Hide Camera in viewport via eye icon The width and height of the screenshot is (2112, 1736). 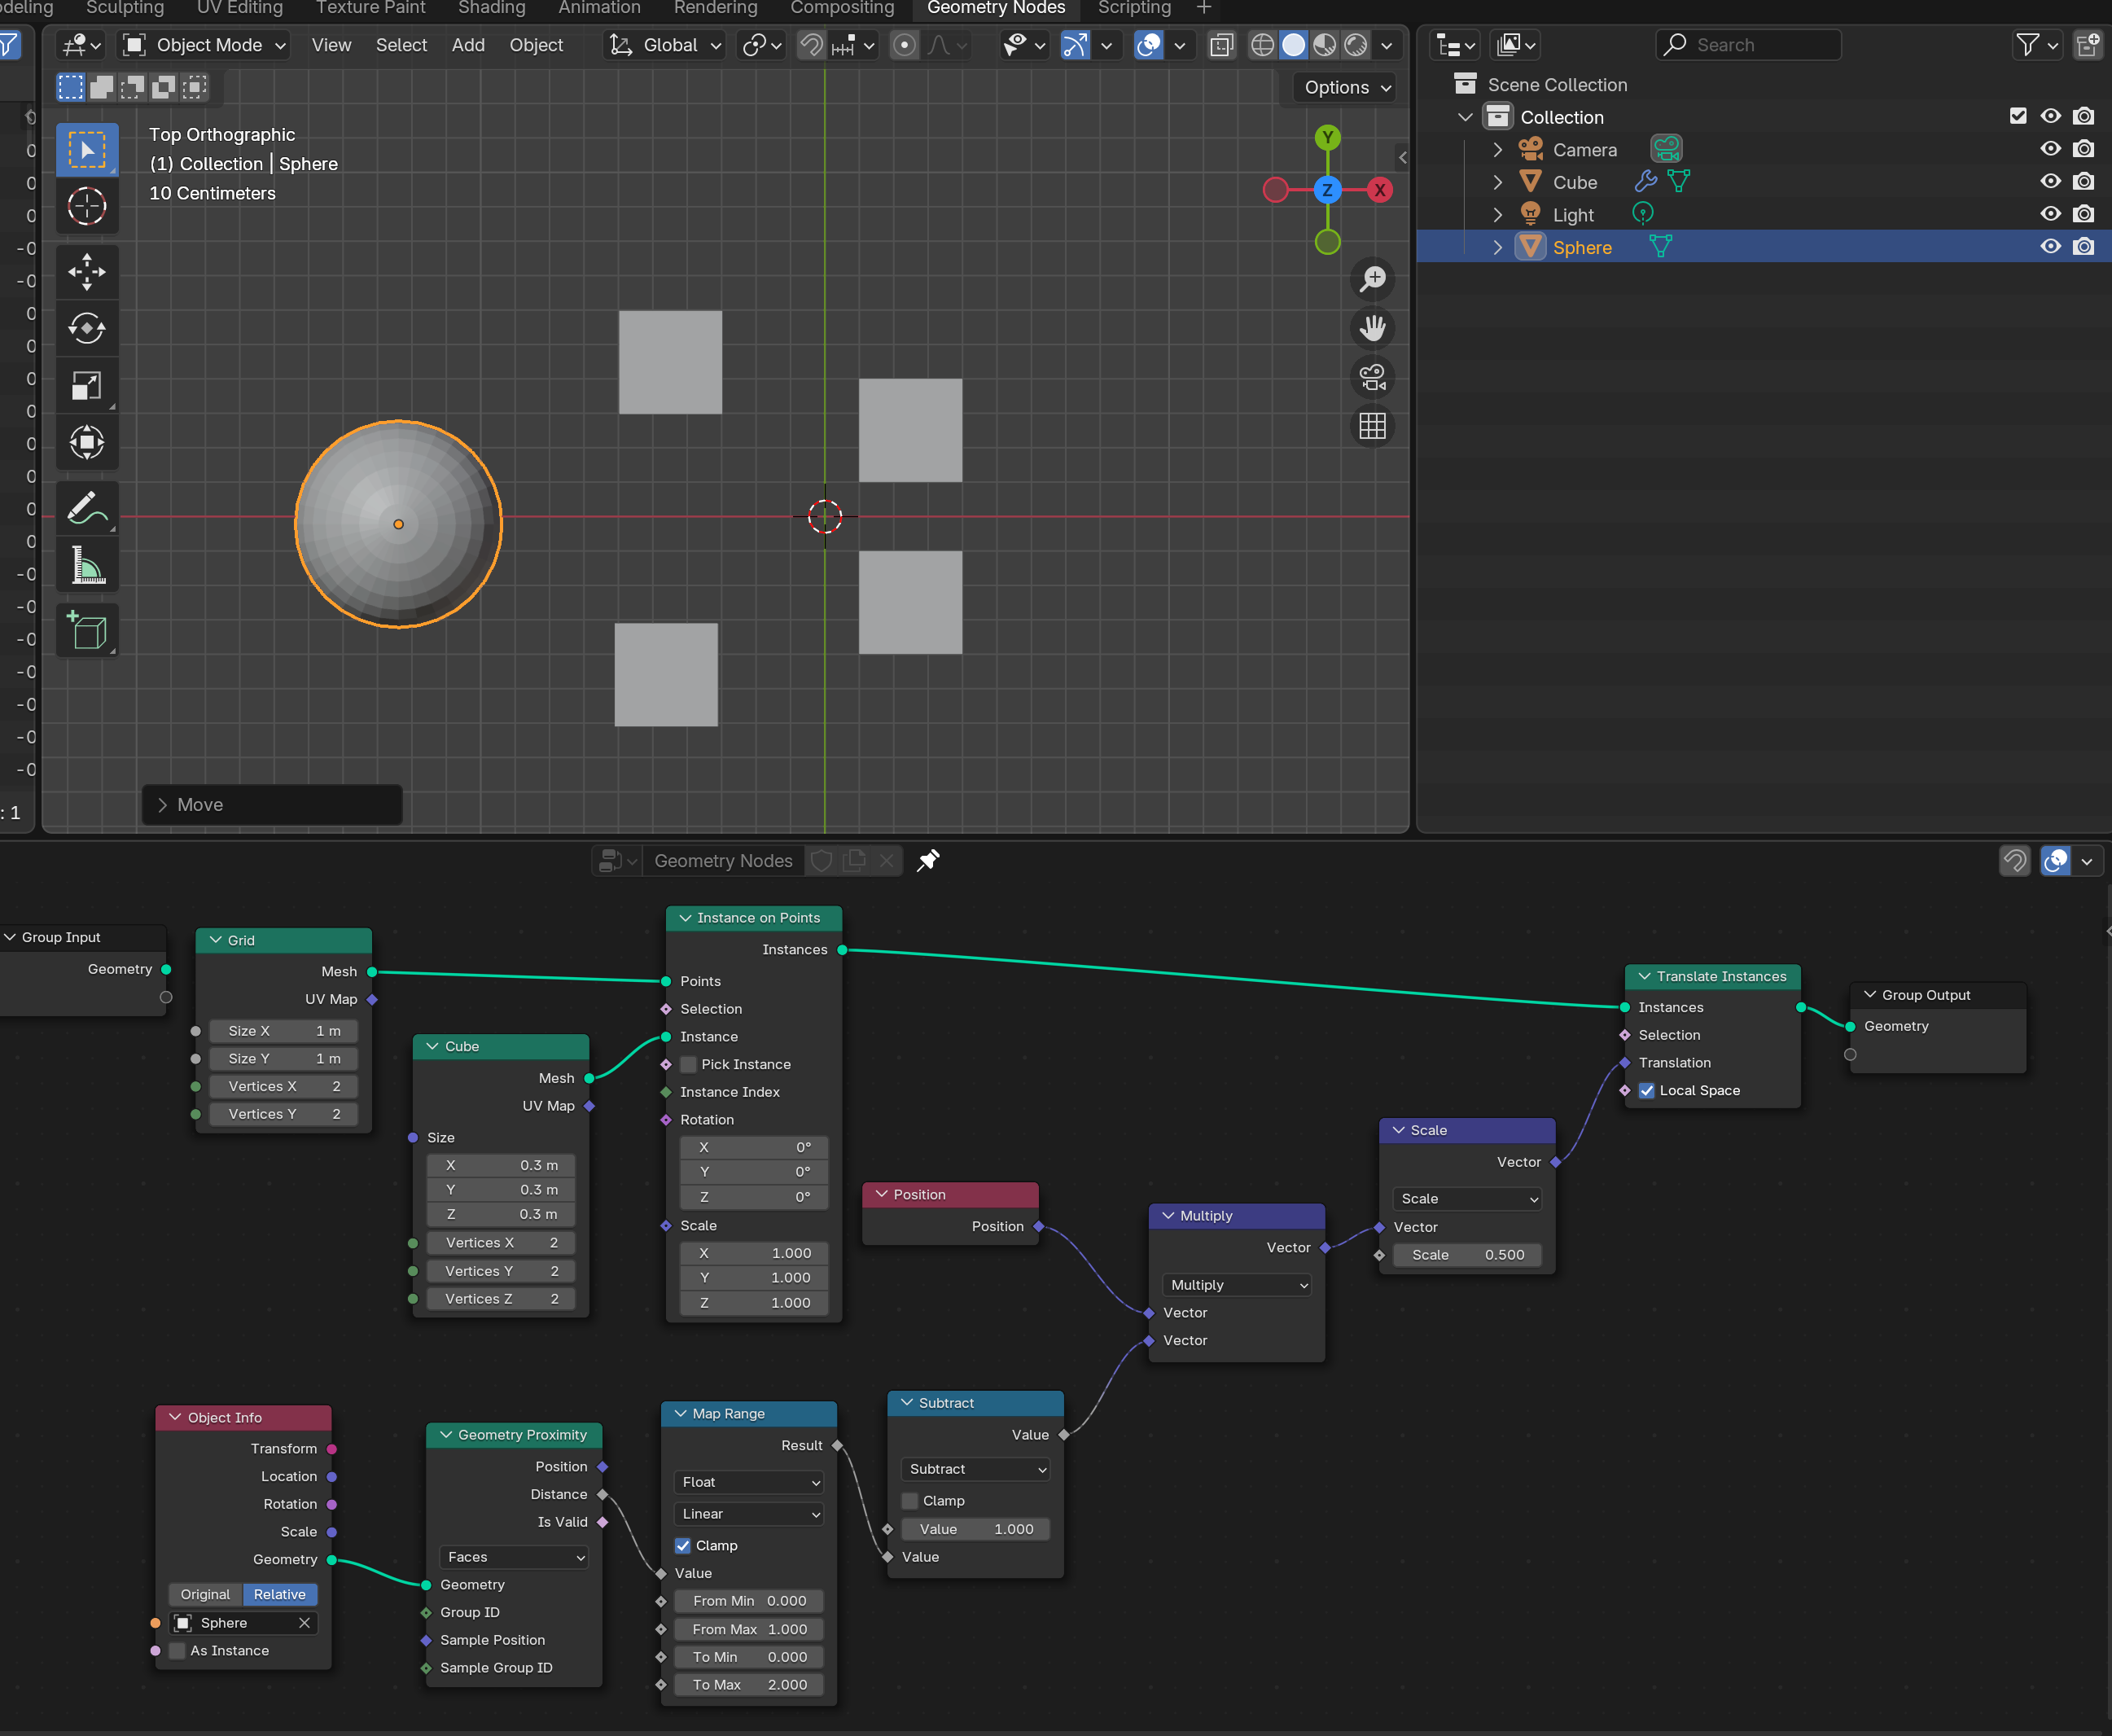2051,149
